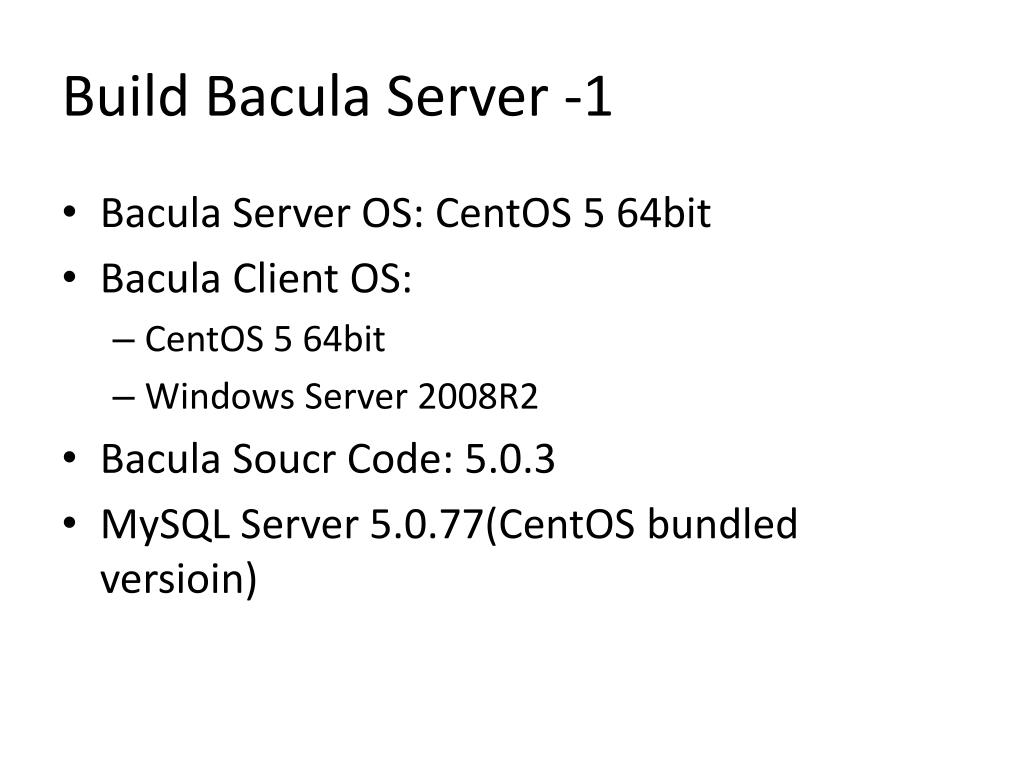The width and height of the screenshot is (1024, 768).
Task: Select the version number "5.0.3"
Action: 510,458
